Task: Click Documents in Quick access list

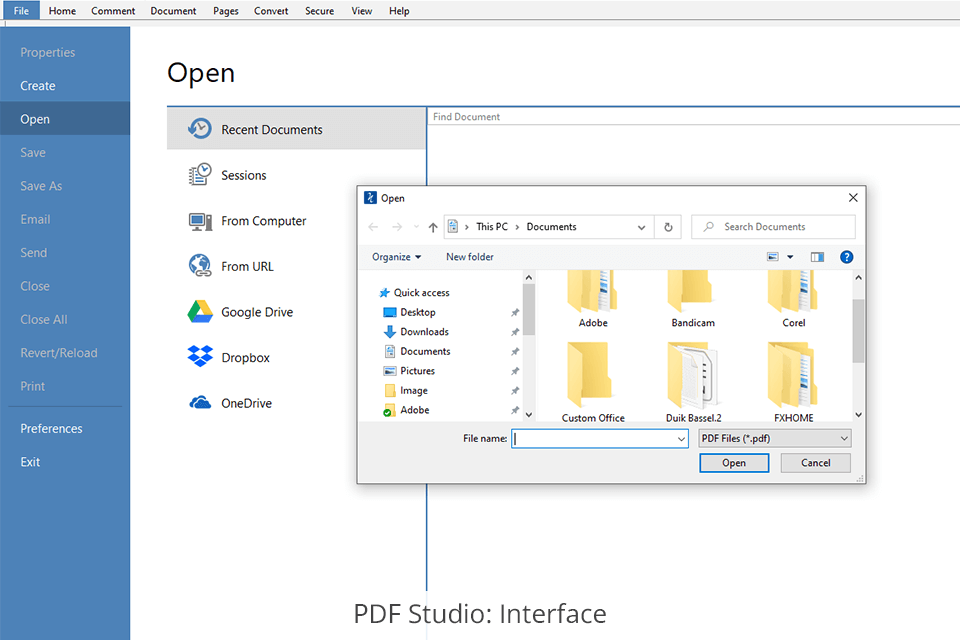Action: 425,351
